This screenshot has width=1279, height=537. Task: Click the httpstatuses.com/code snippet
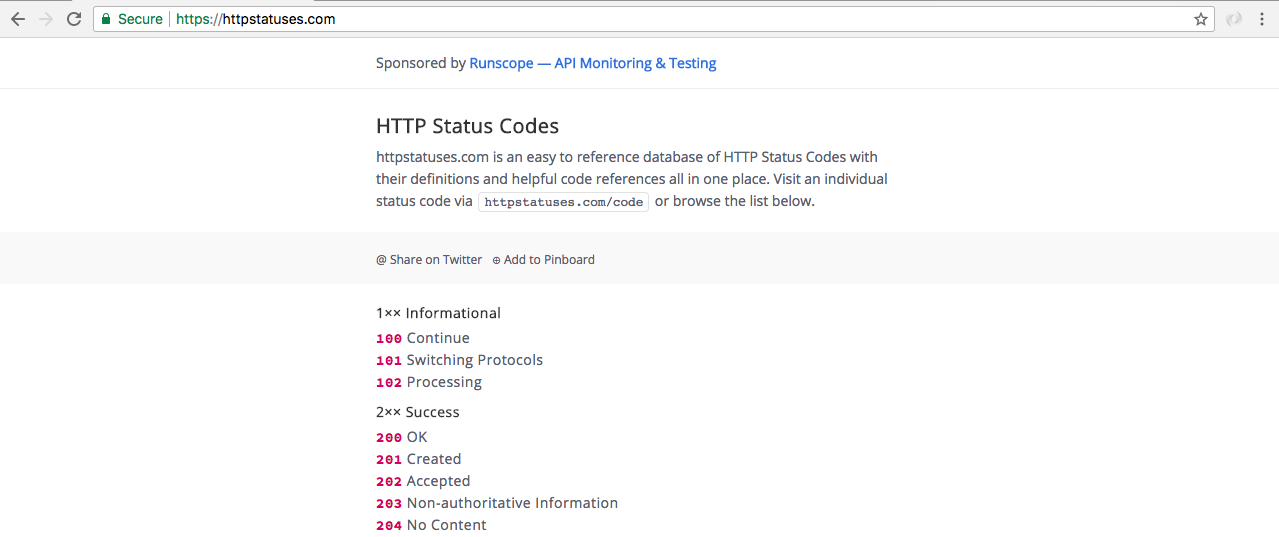[x=564, y=201]
